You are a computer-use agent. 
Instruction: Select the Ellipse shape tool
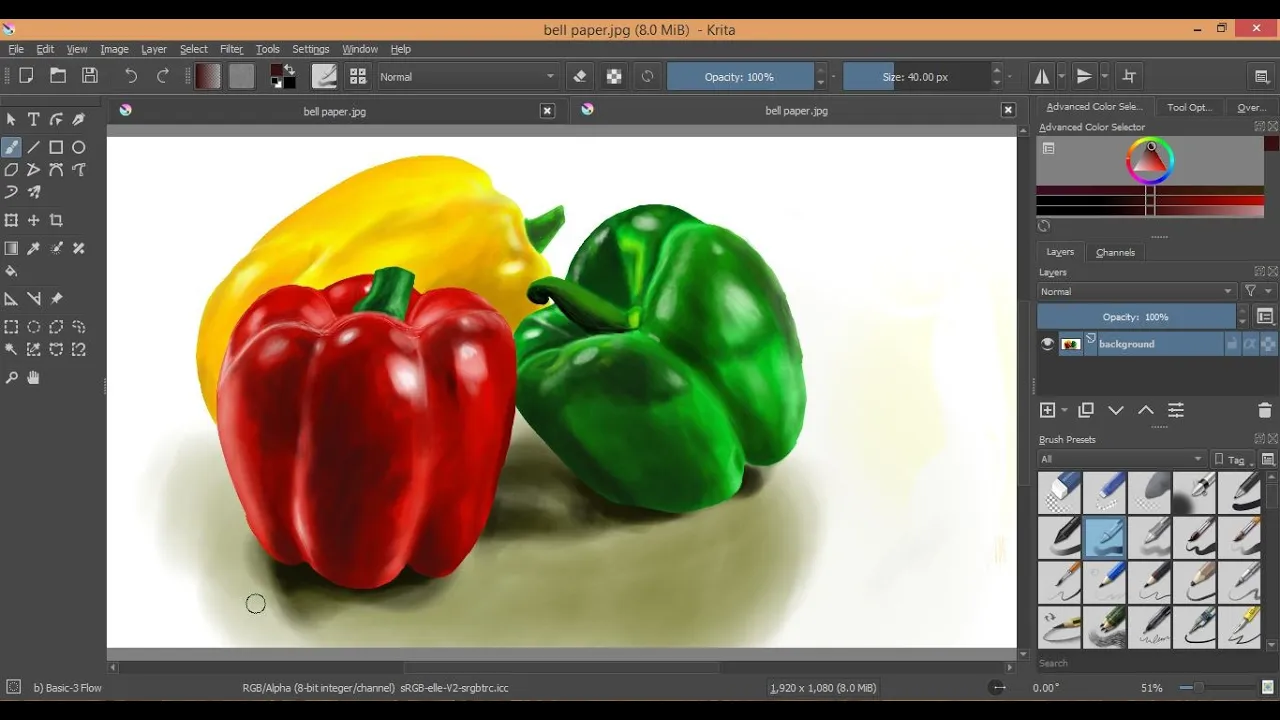[78, 147]
